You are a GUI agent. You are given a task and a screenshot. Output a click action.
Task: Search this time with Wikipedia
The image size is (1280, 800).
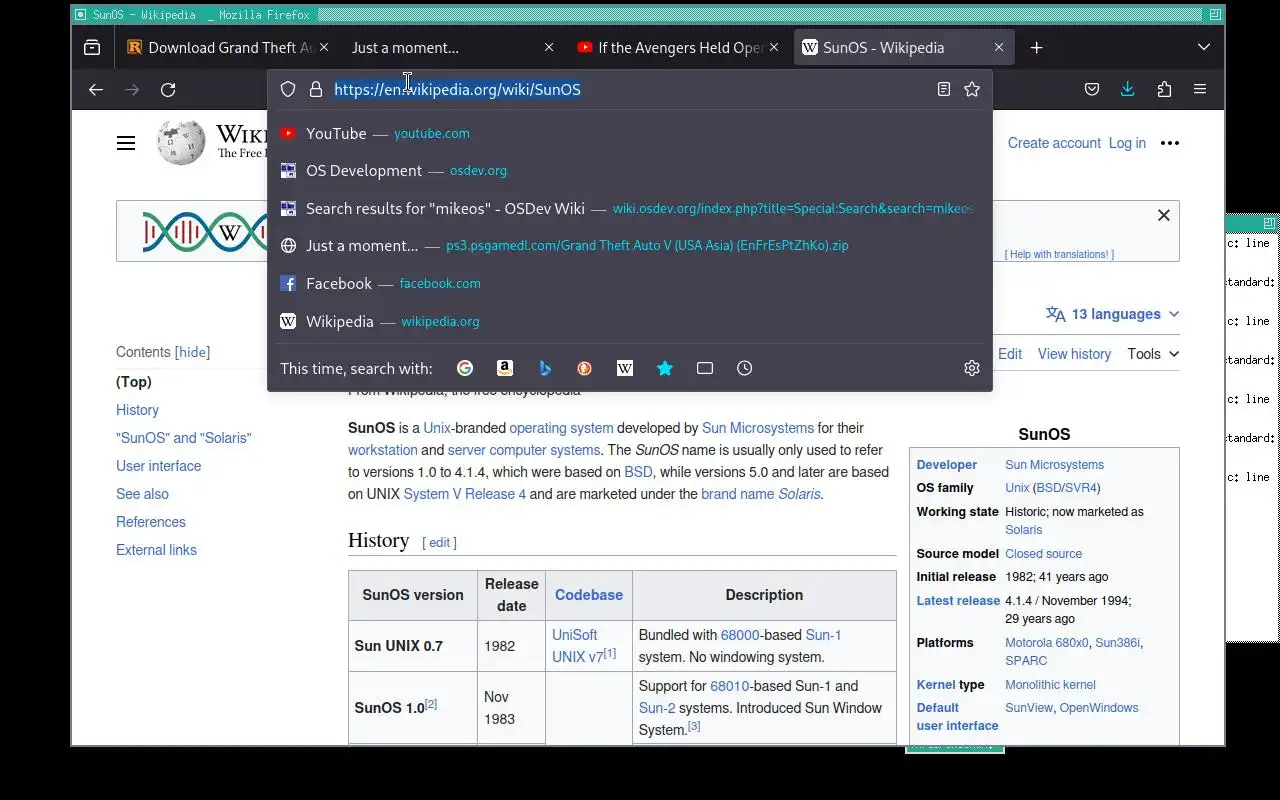[625, 368]
